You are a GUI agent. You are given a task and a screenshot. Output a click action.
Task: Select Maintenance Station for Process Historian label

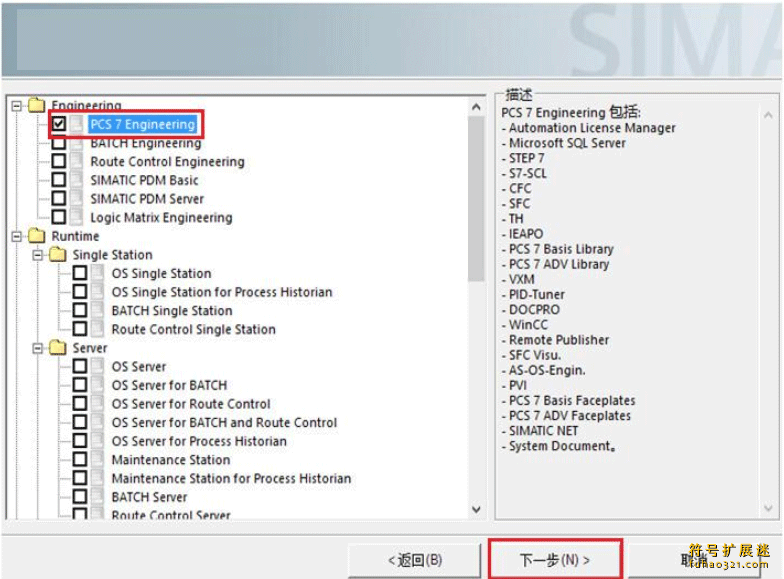click(x=232, y=478)
